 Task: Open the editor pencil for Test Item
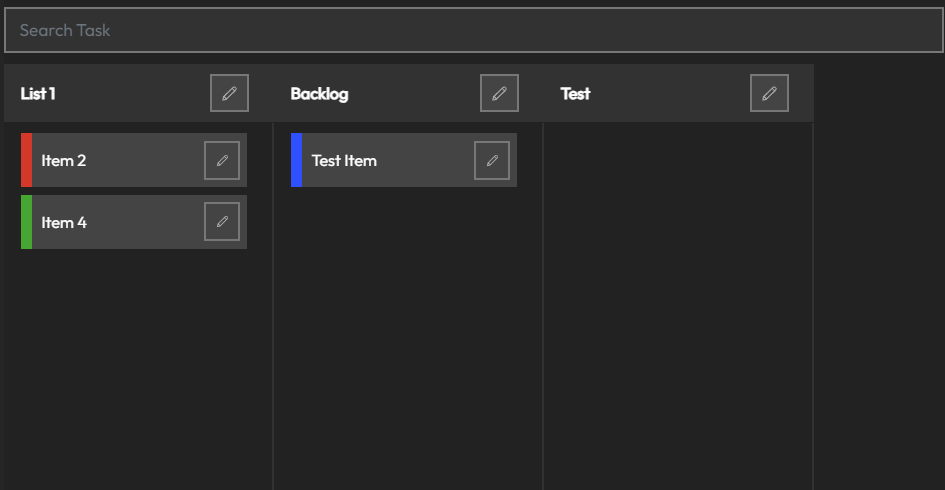pyautogui.click(x=492, y=160)
